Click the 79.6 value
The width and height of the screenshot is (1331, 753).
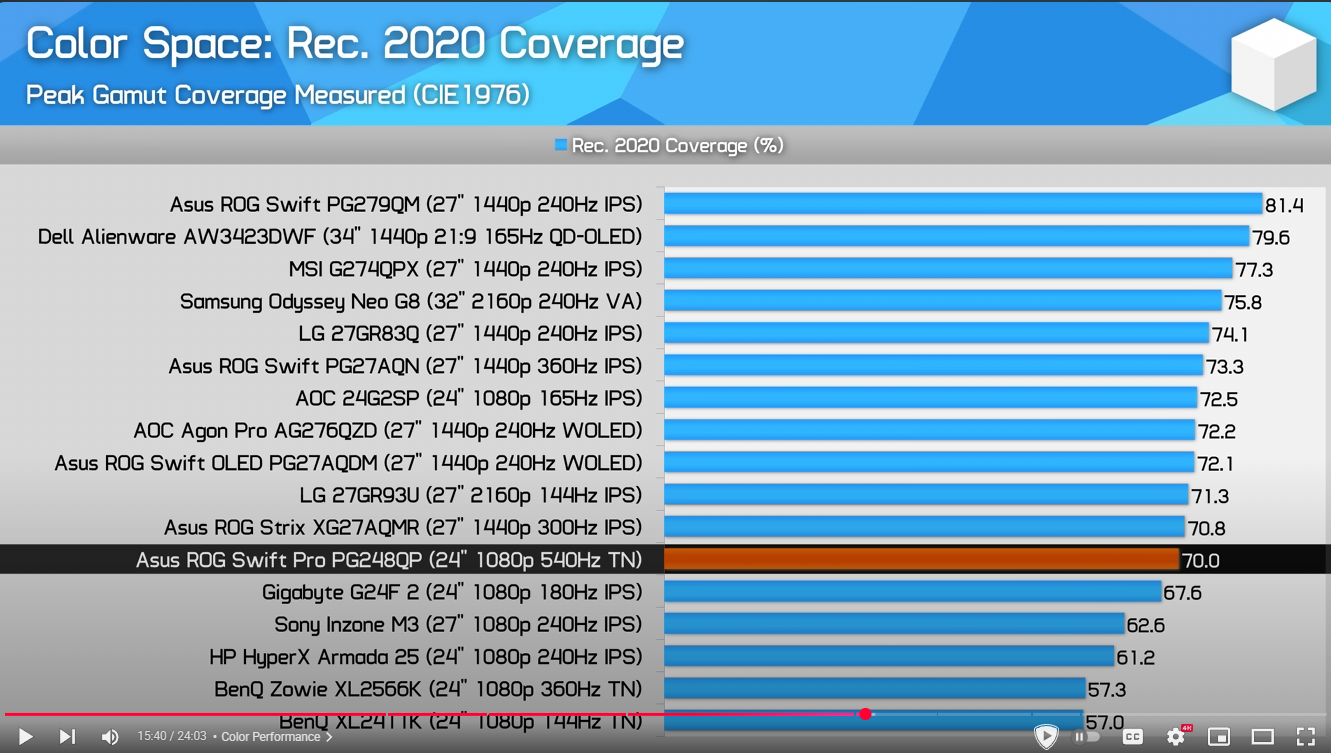point(1271,238)
